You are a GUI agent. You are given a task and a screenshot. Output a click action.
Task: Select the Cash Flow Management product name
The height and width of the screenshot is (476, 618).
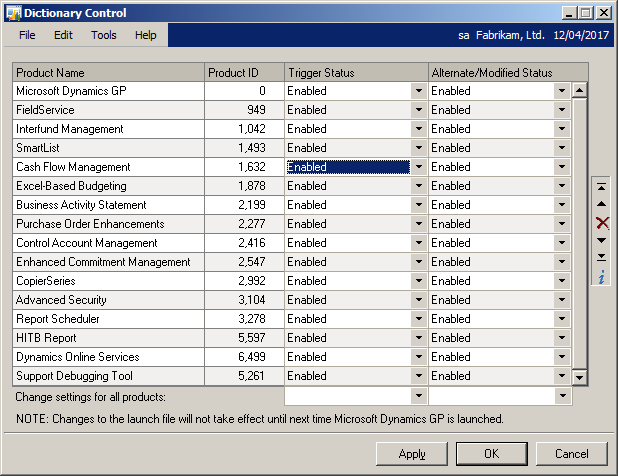73,167
